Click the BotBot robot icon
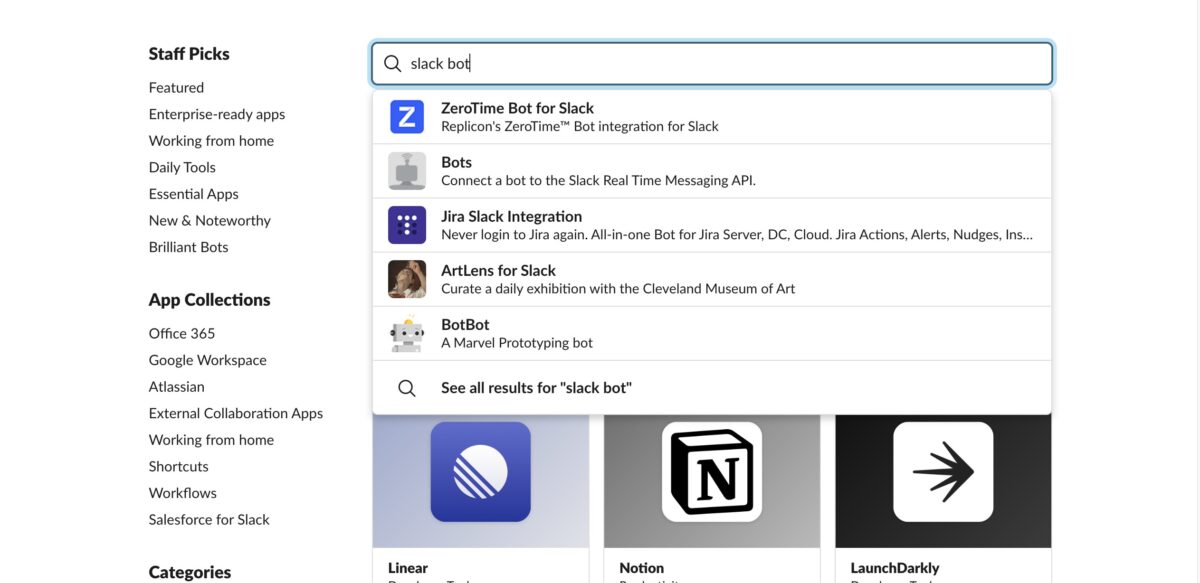Screen dimensions: 1200x583 click(407, 333)
